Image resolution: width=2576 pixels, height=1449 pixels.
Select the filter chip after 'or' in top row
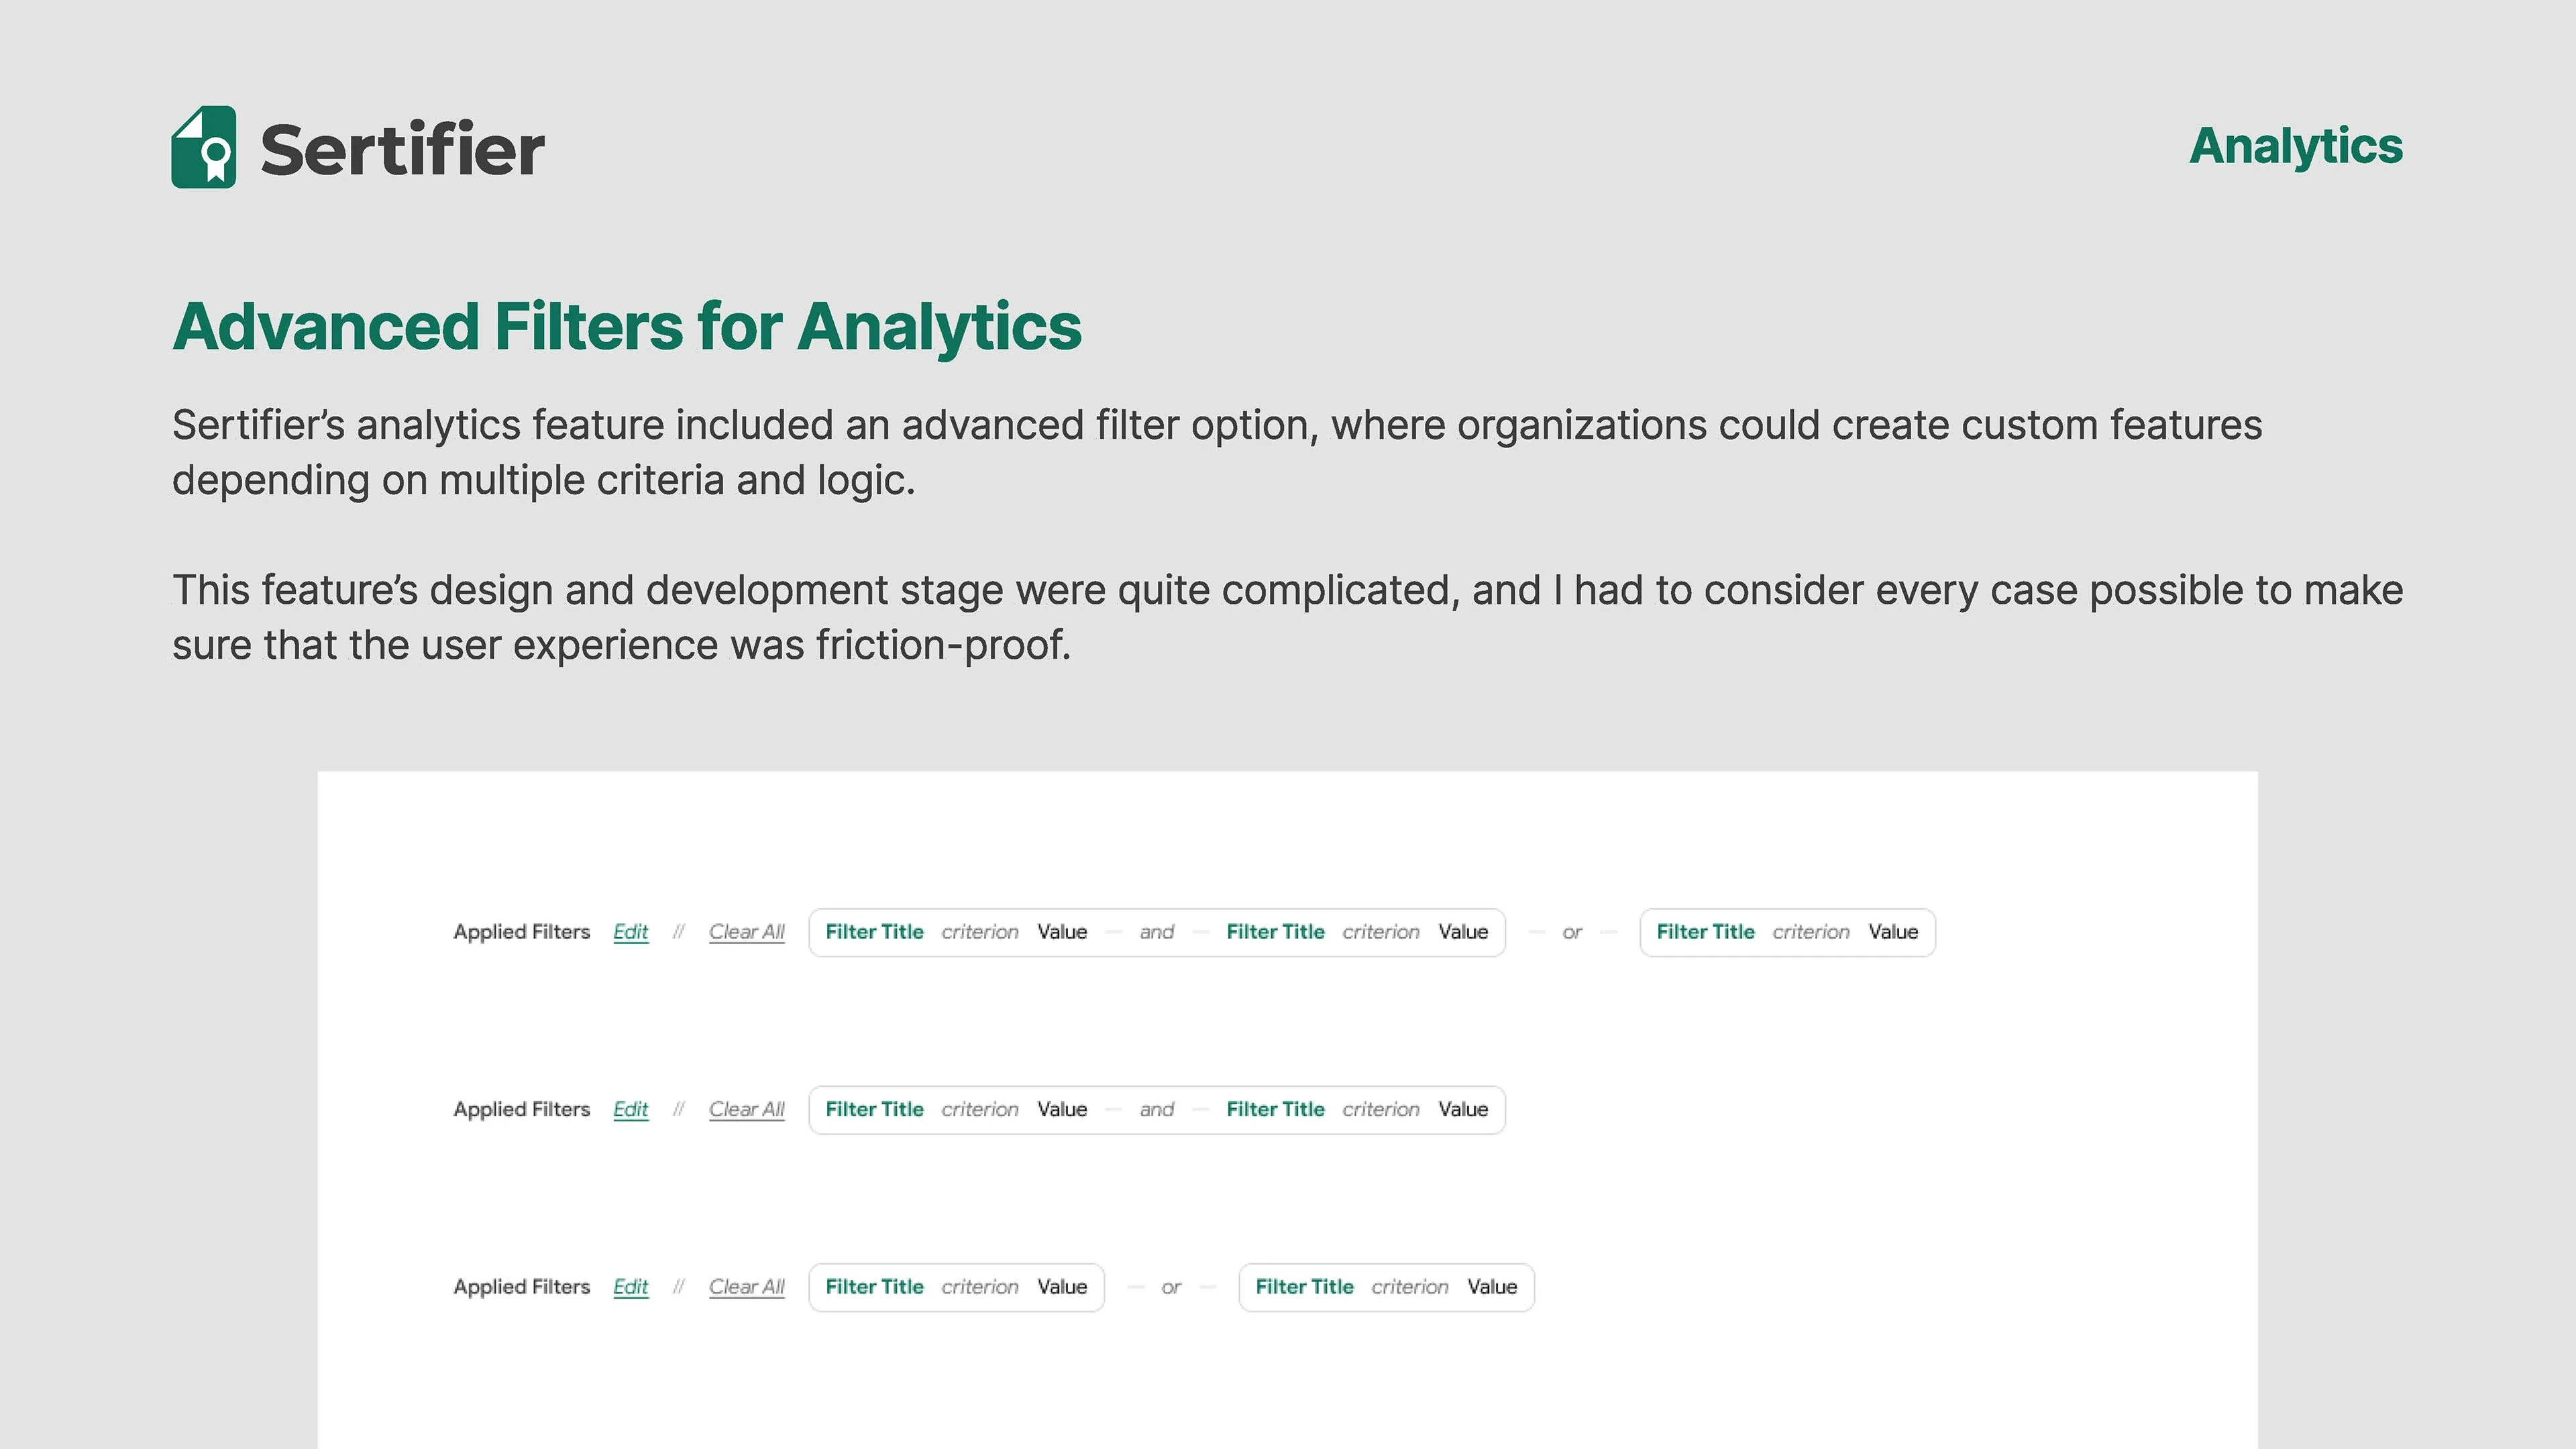click(x=1787, y=932)
